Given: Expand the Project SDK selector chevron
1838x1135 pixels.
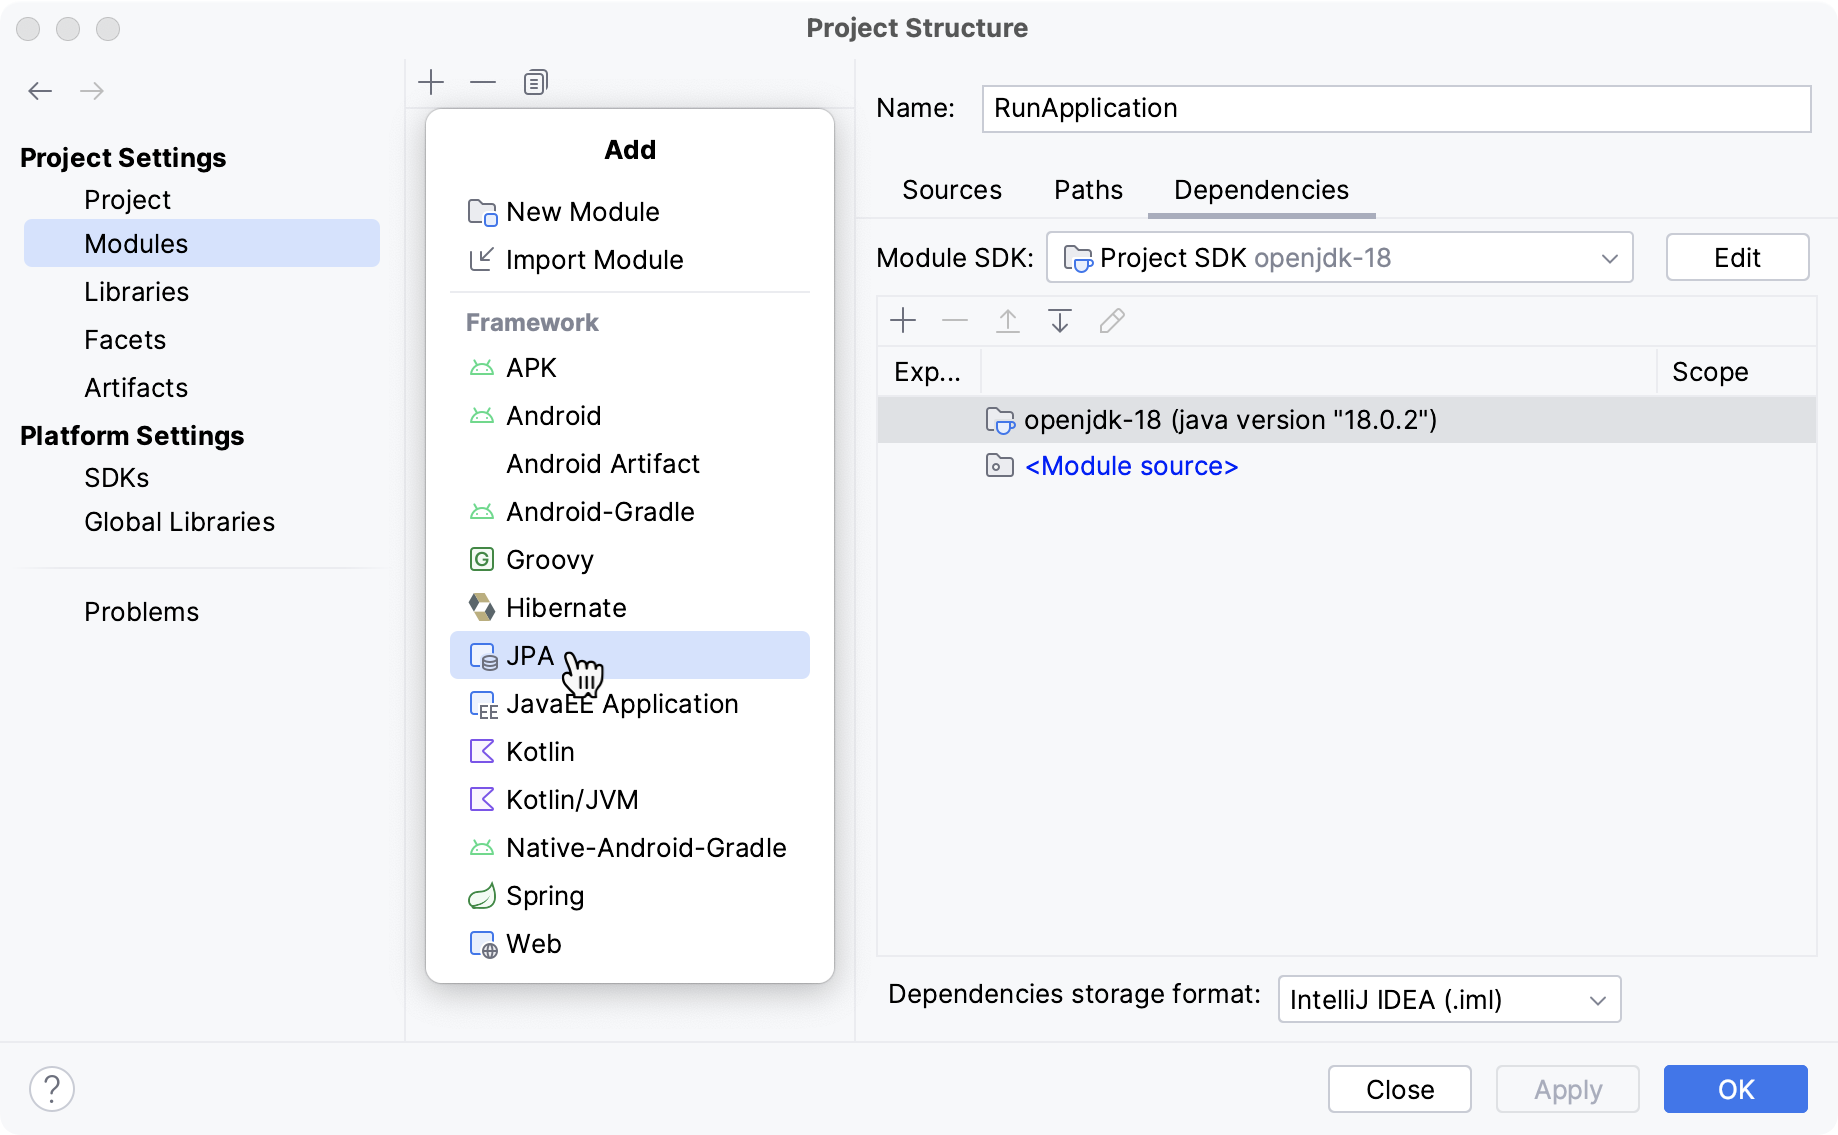Looking at the screenshot, I should click(1608, 257).
